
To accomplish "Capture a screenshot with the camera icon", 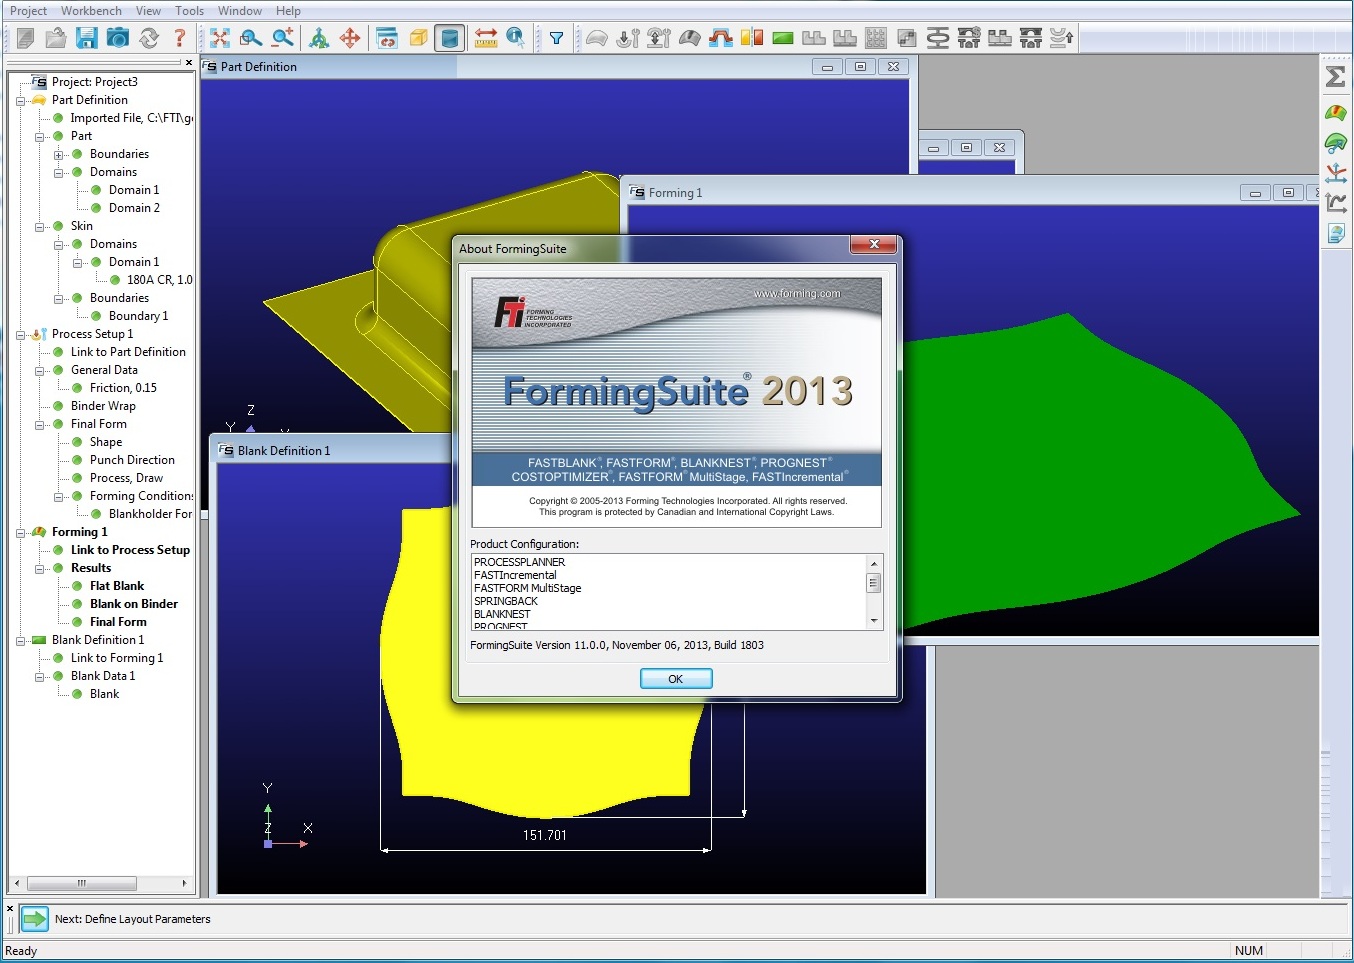I will (x=118, y=38).
